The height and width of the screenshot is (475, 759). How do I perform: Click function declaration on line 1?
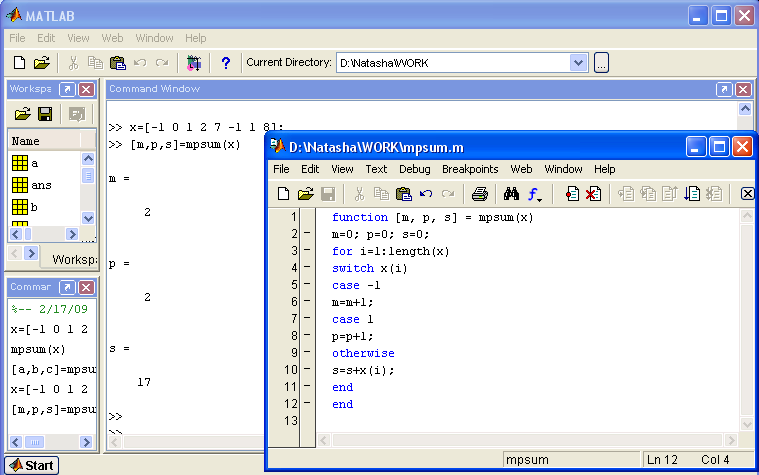pyautogui.click(x=432, y=217)
